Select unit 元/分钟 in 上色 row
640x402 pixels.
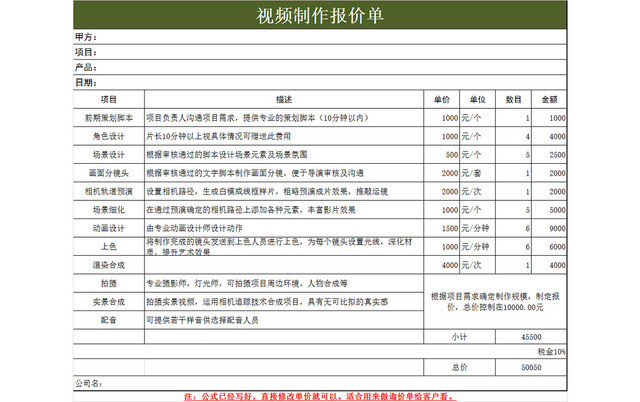(478, 247)
